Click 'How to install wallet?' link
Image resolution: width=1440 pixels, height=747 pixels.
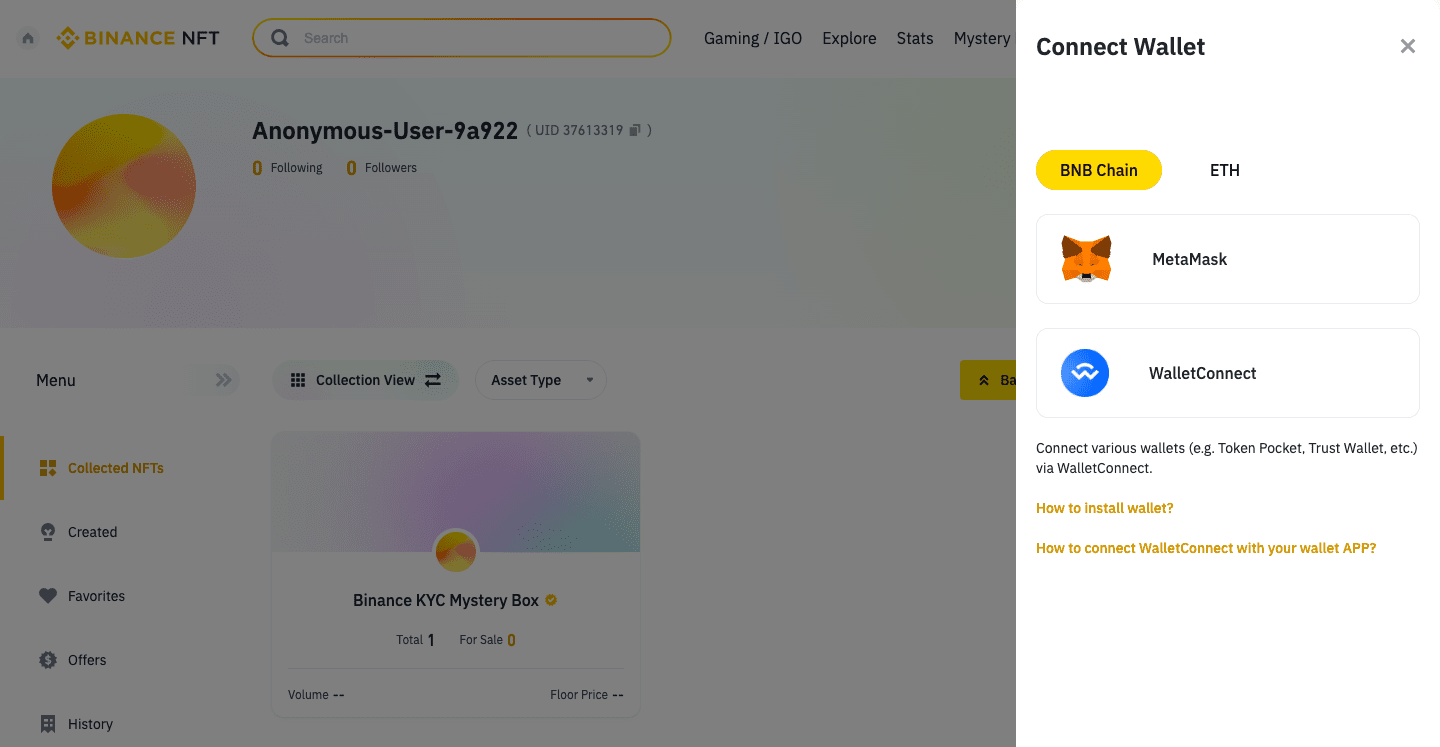[x=1104, y=508]
